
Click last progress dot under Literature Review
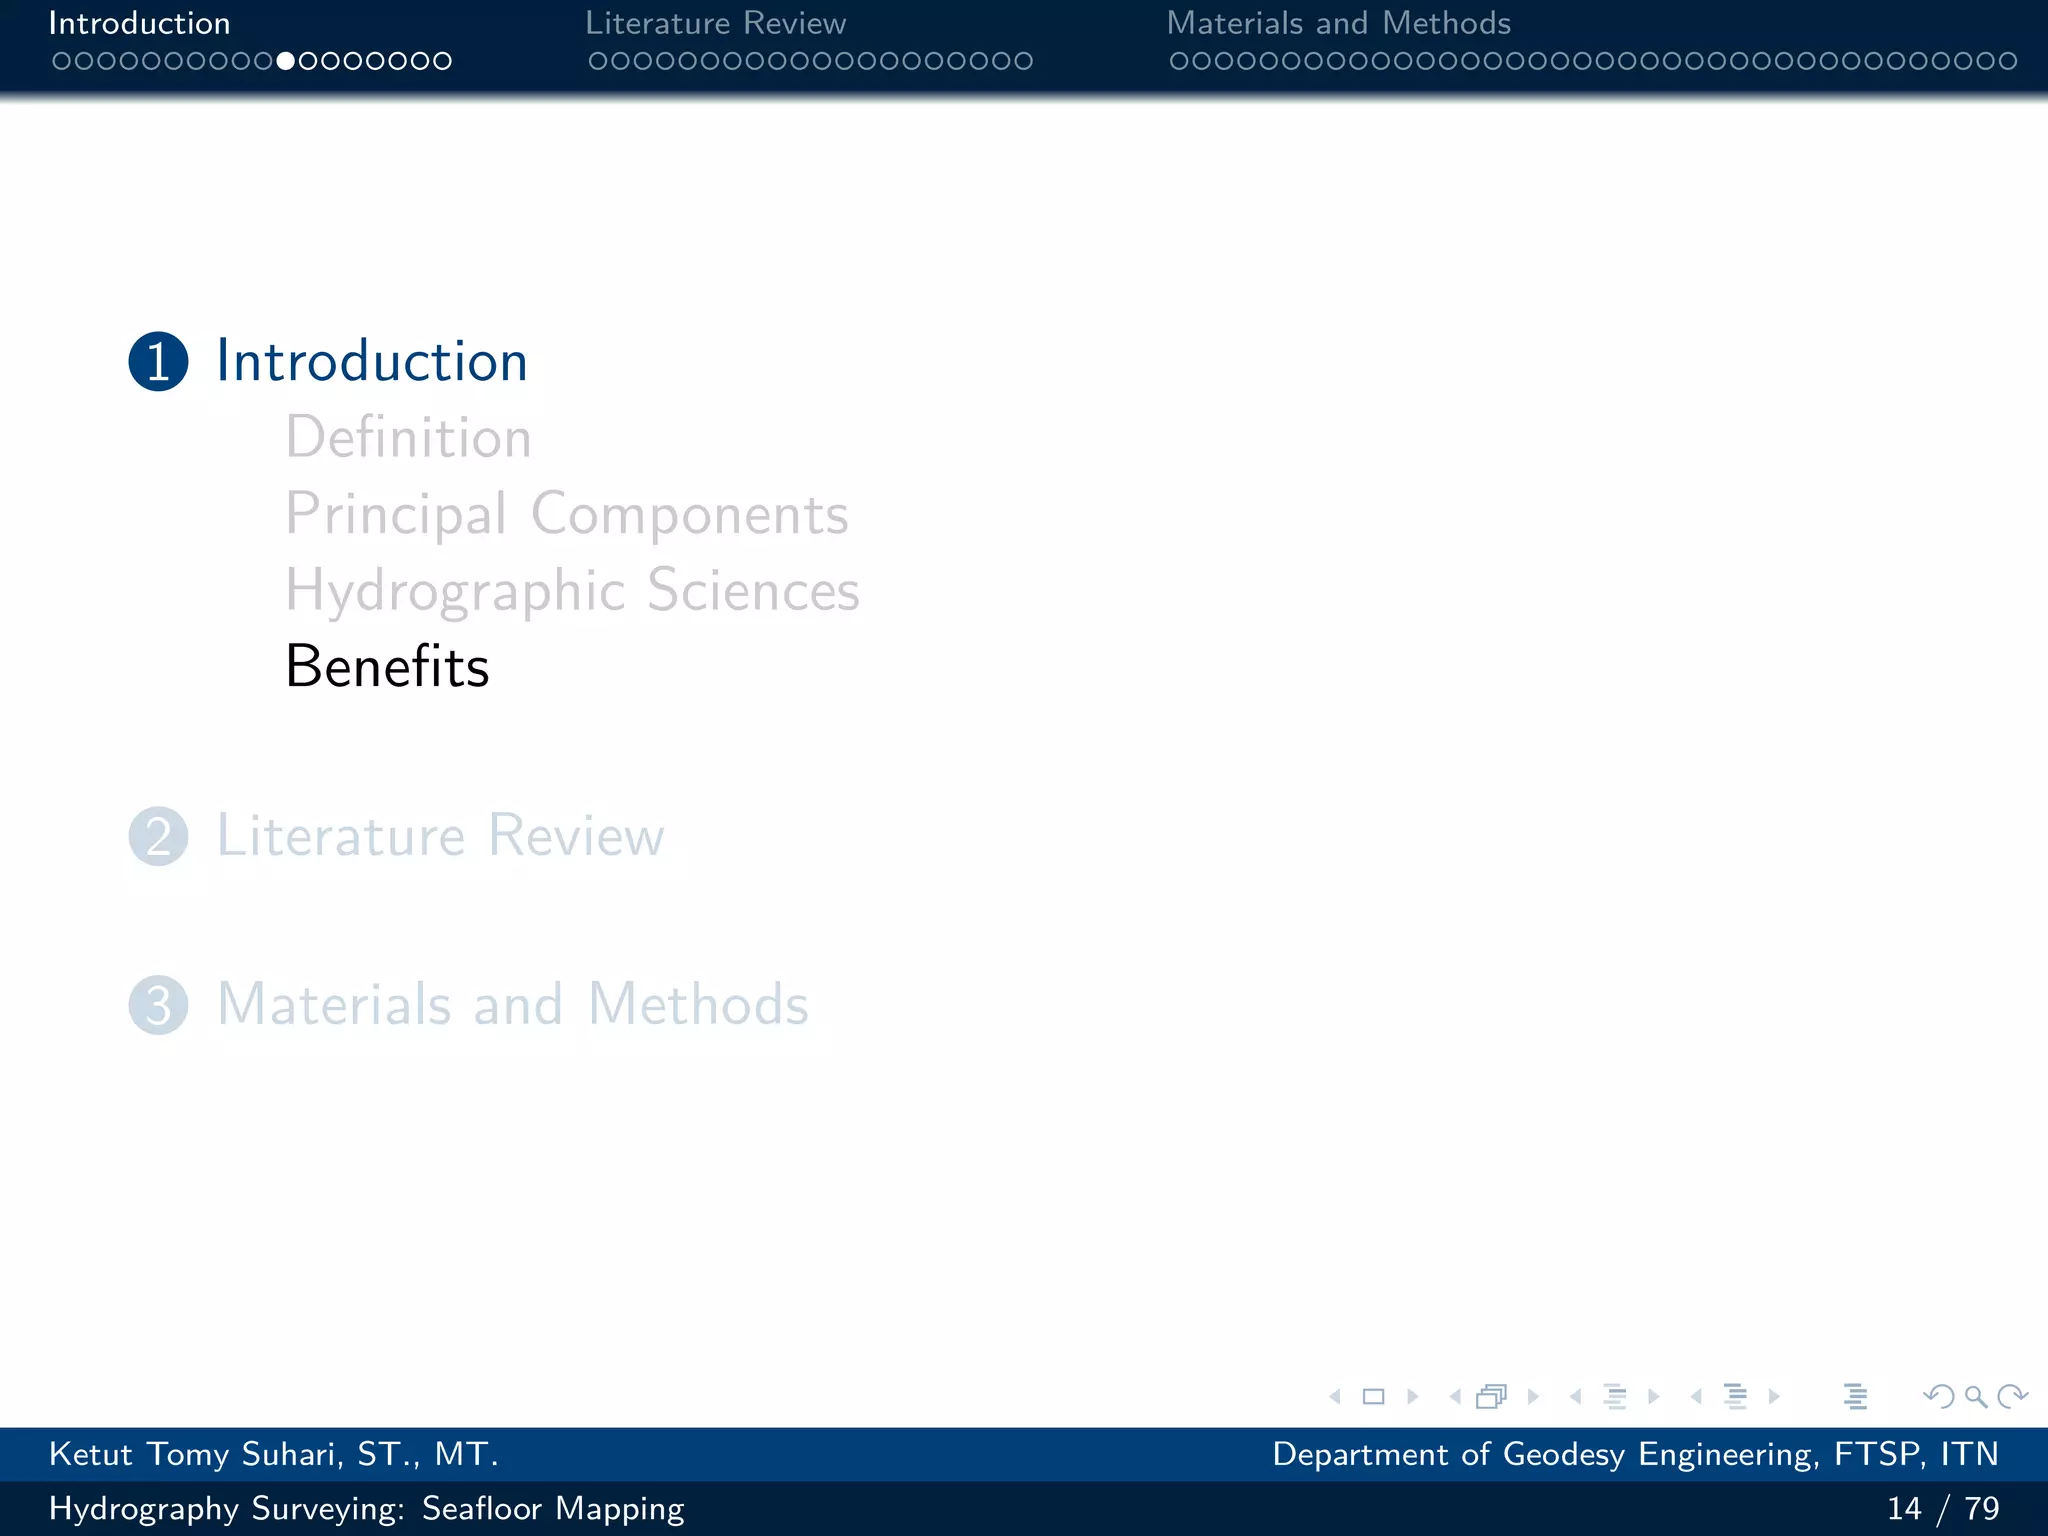[x=1023, y=61]
